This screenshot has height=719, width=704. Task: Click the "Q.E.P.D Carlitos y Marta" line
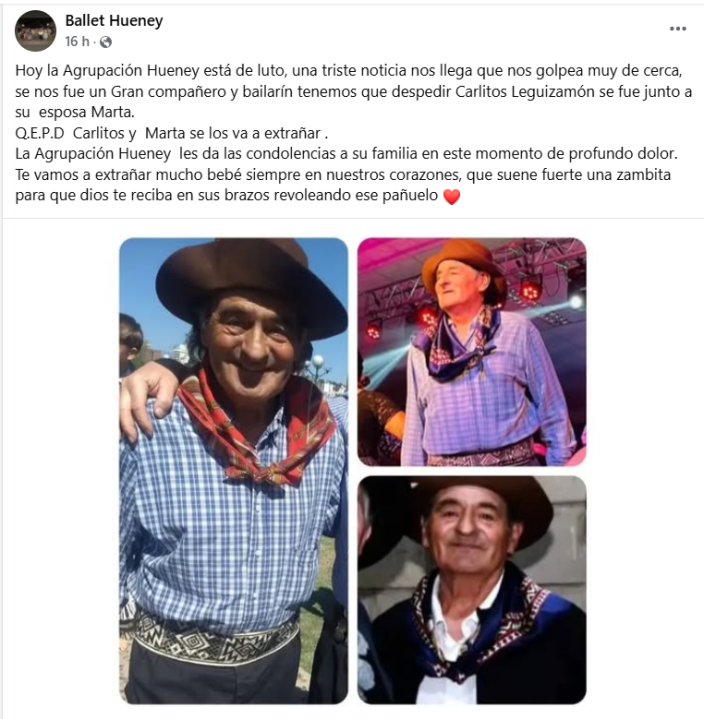[172, 133]
